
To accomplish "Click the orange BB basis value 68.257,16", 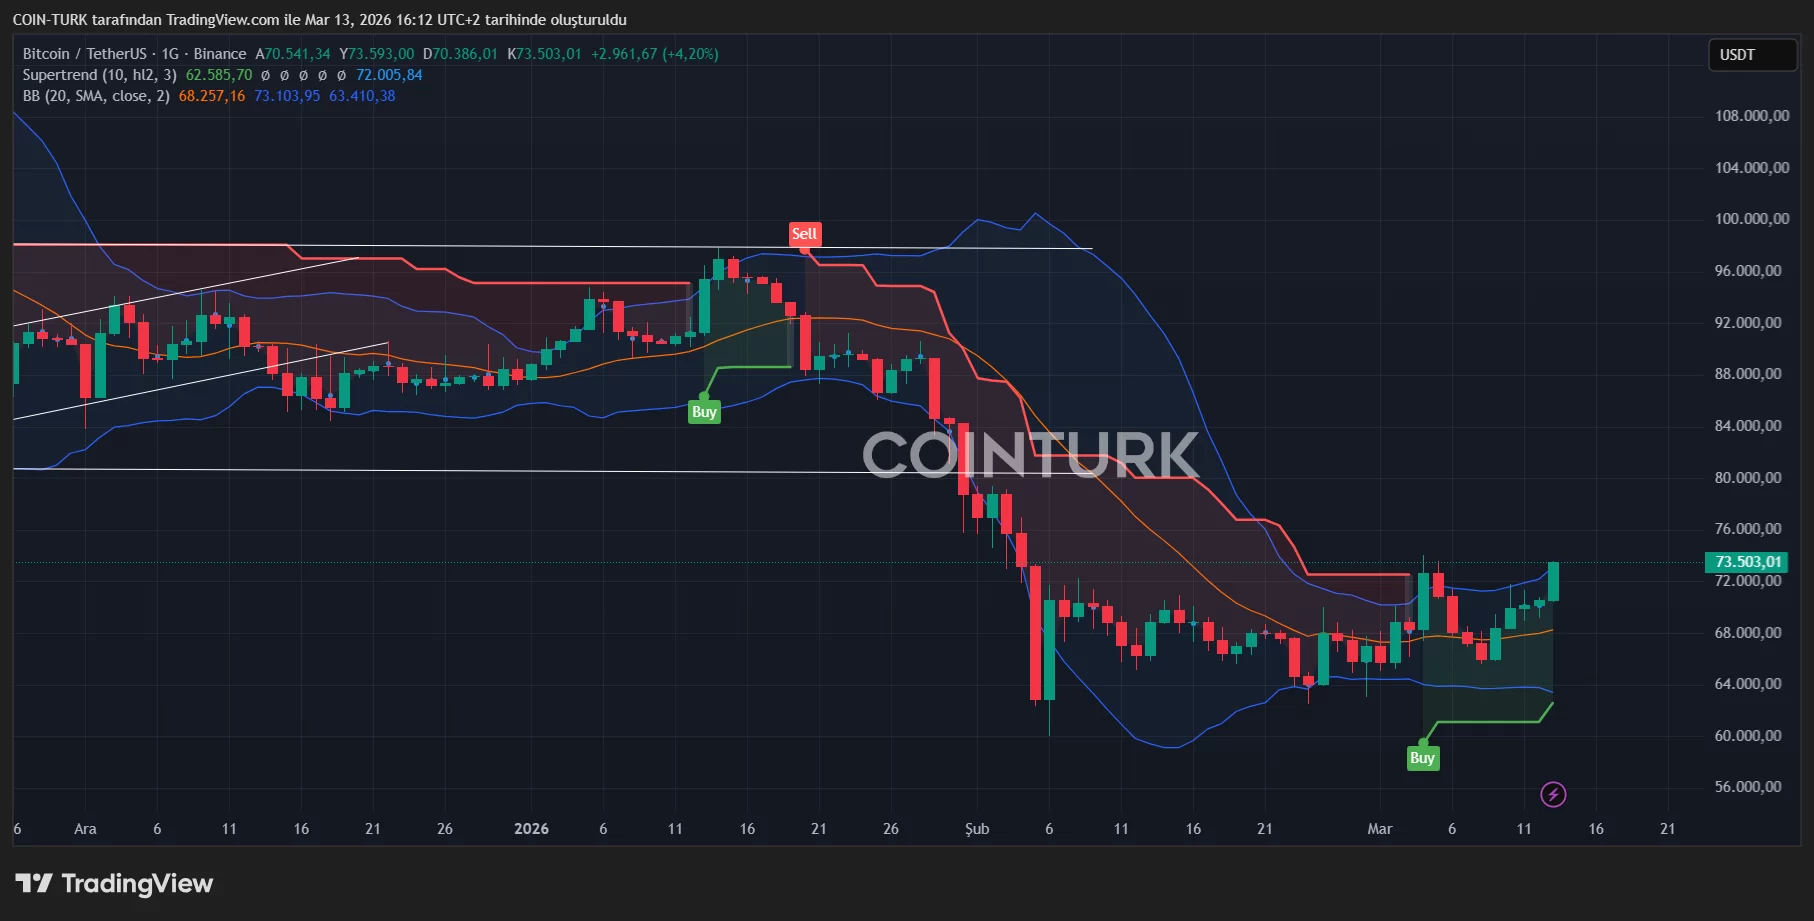I will click(x=211, y=96).
